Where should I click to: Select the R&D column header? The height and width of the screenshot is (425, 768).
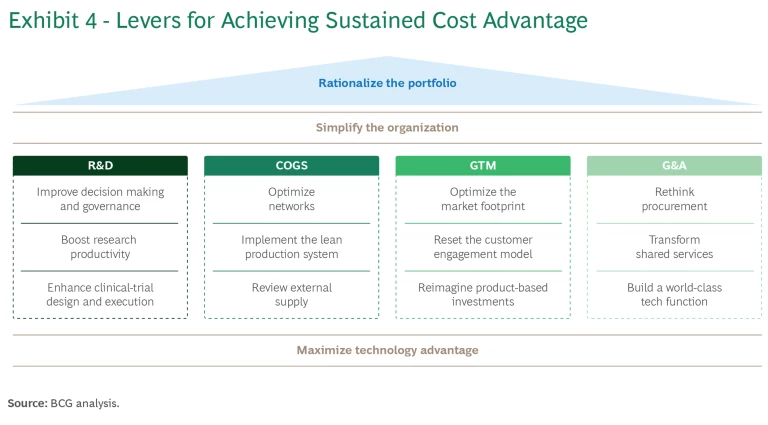coord(100,166)
